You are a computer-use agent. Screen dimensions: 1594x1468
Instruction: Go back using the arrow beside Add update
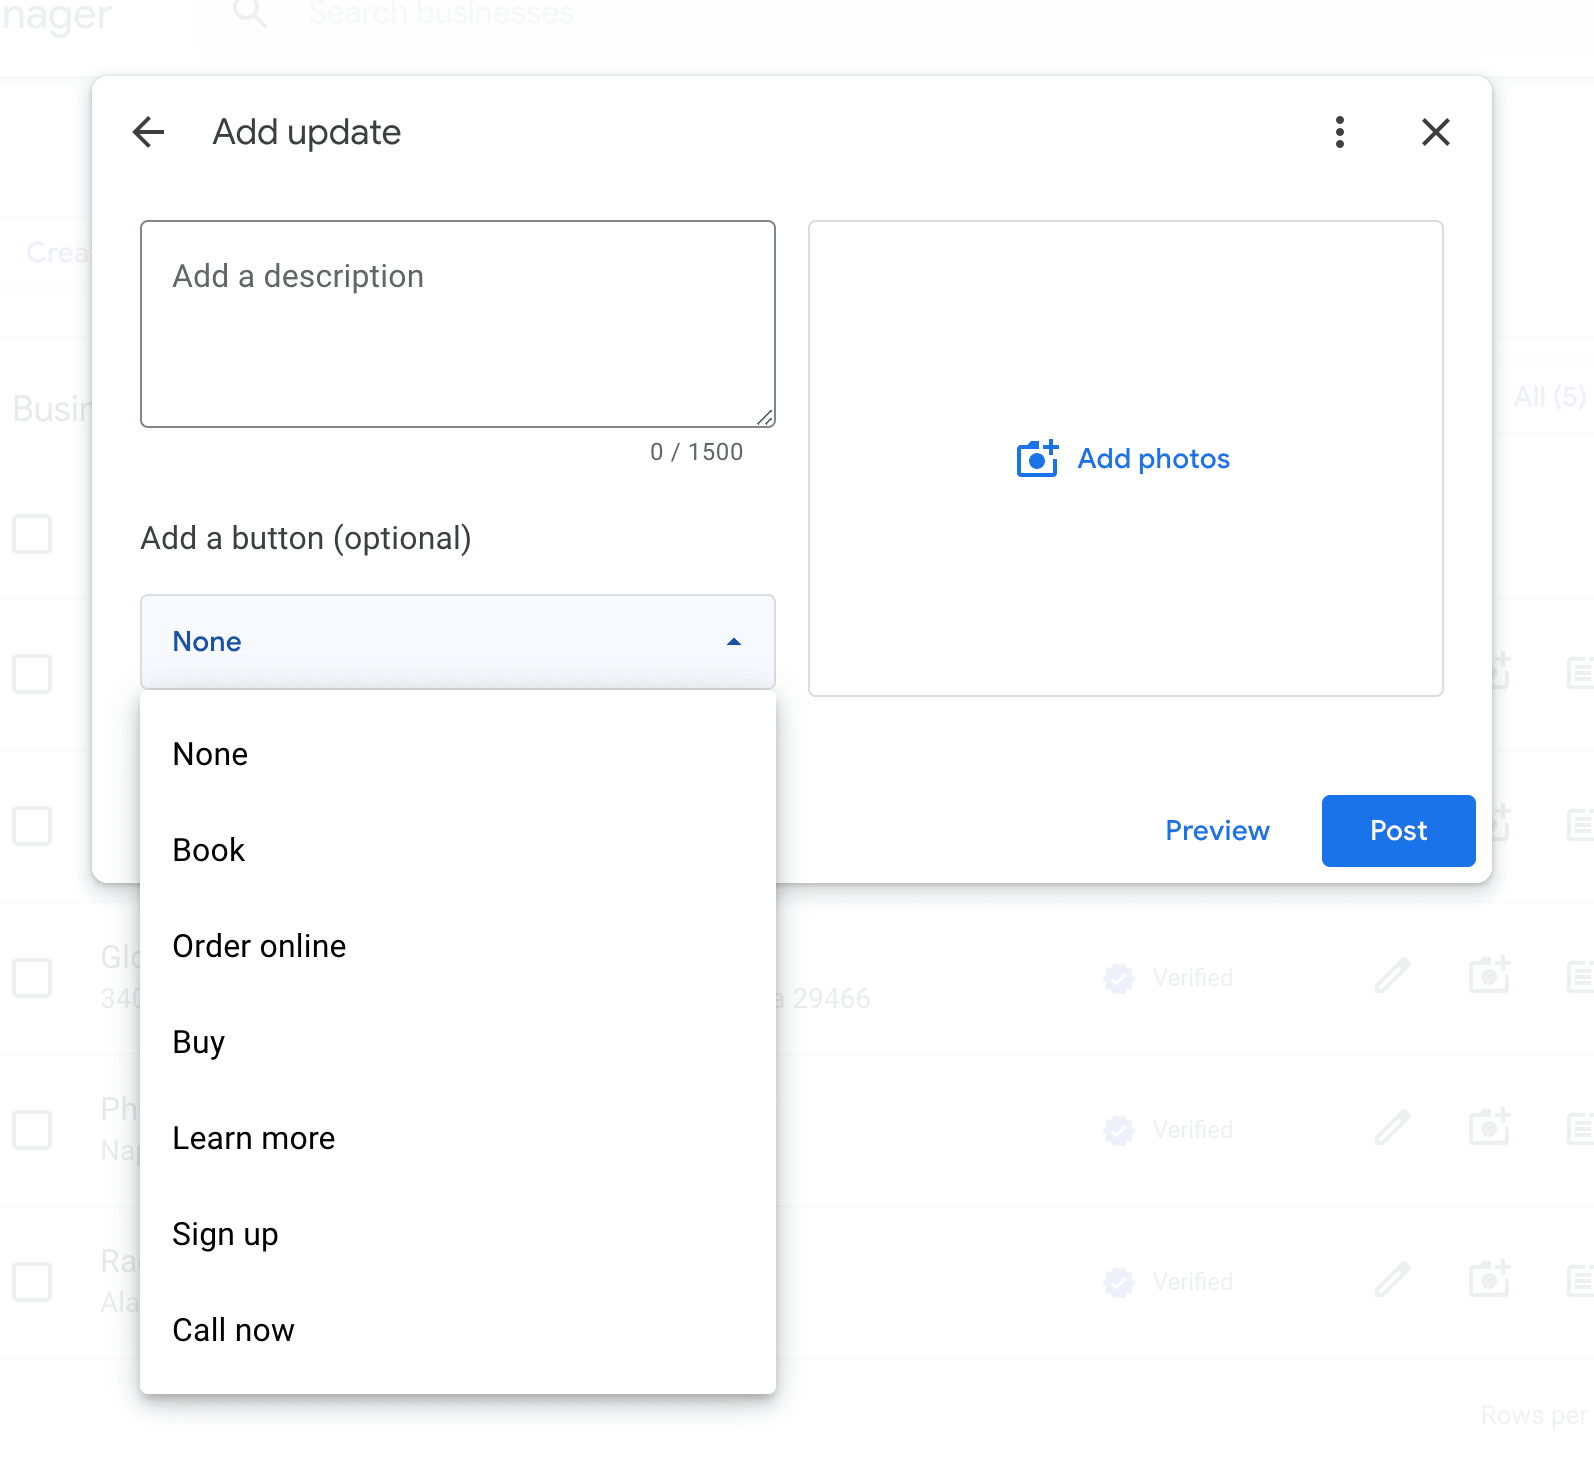(x=148, y=132)
